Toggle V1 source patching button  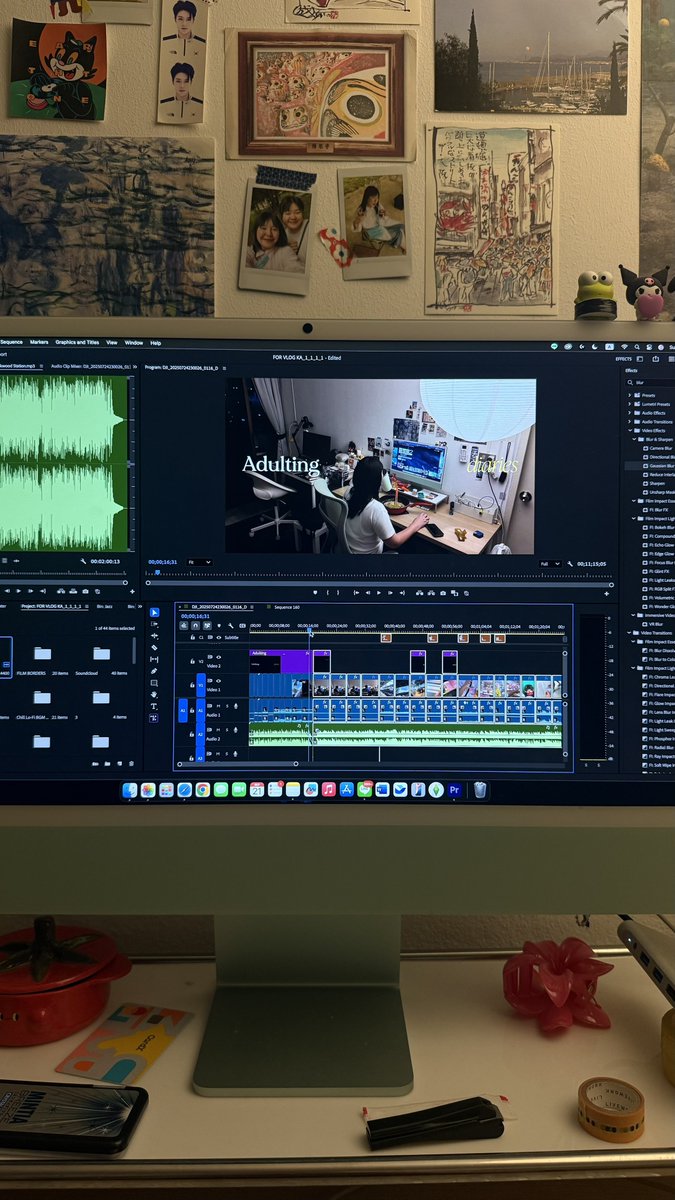(x=201, y=685)
